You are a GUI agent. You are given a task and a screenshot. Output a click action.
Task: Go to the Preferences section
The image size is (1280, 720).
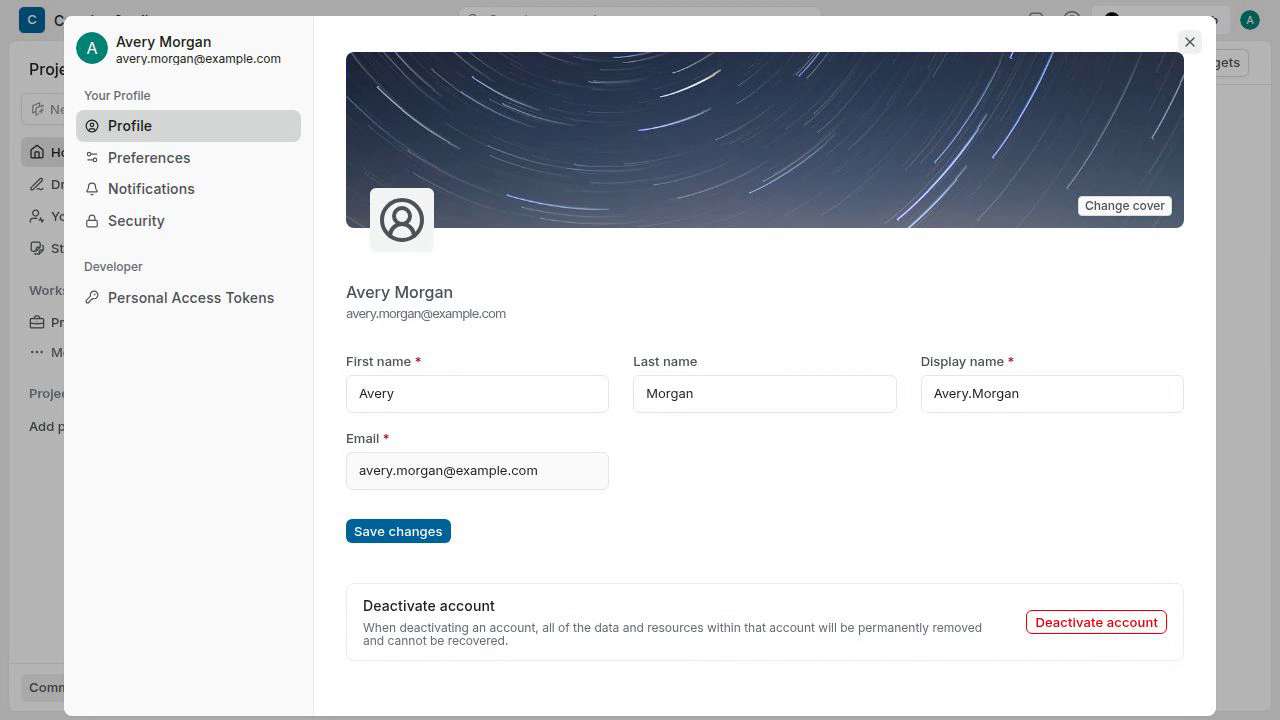click(x=188, y=158)
